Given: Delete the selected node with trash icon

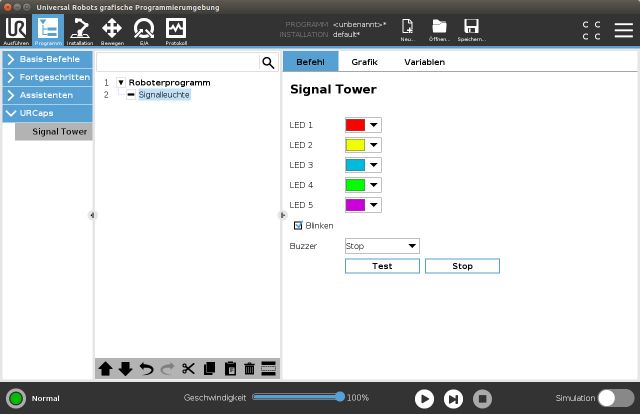Looking at the screenshot, I should (x=250, y=369).
